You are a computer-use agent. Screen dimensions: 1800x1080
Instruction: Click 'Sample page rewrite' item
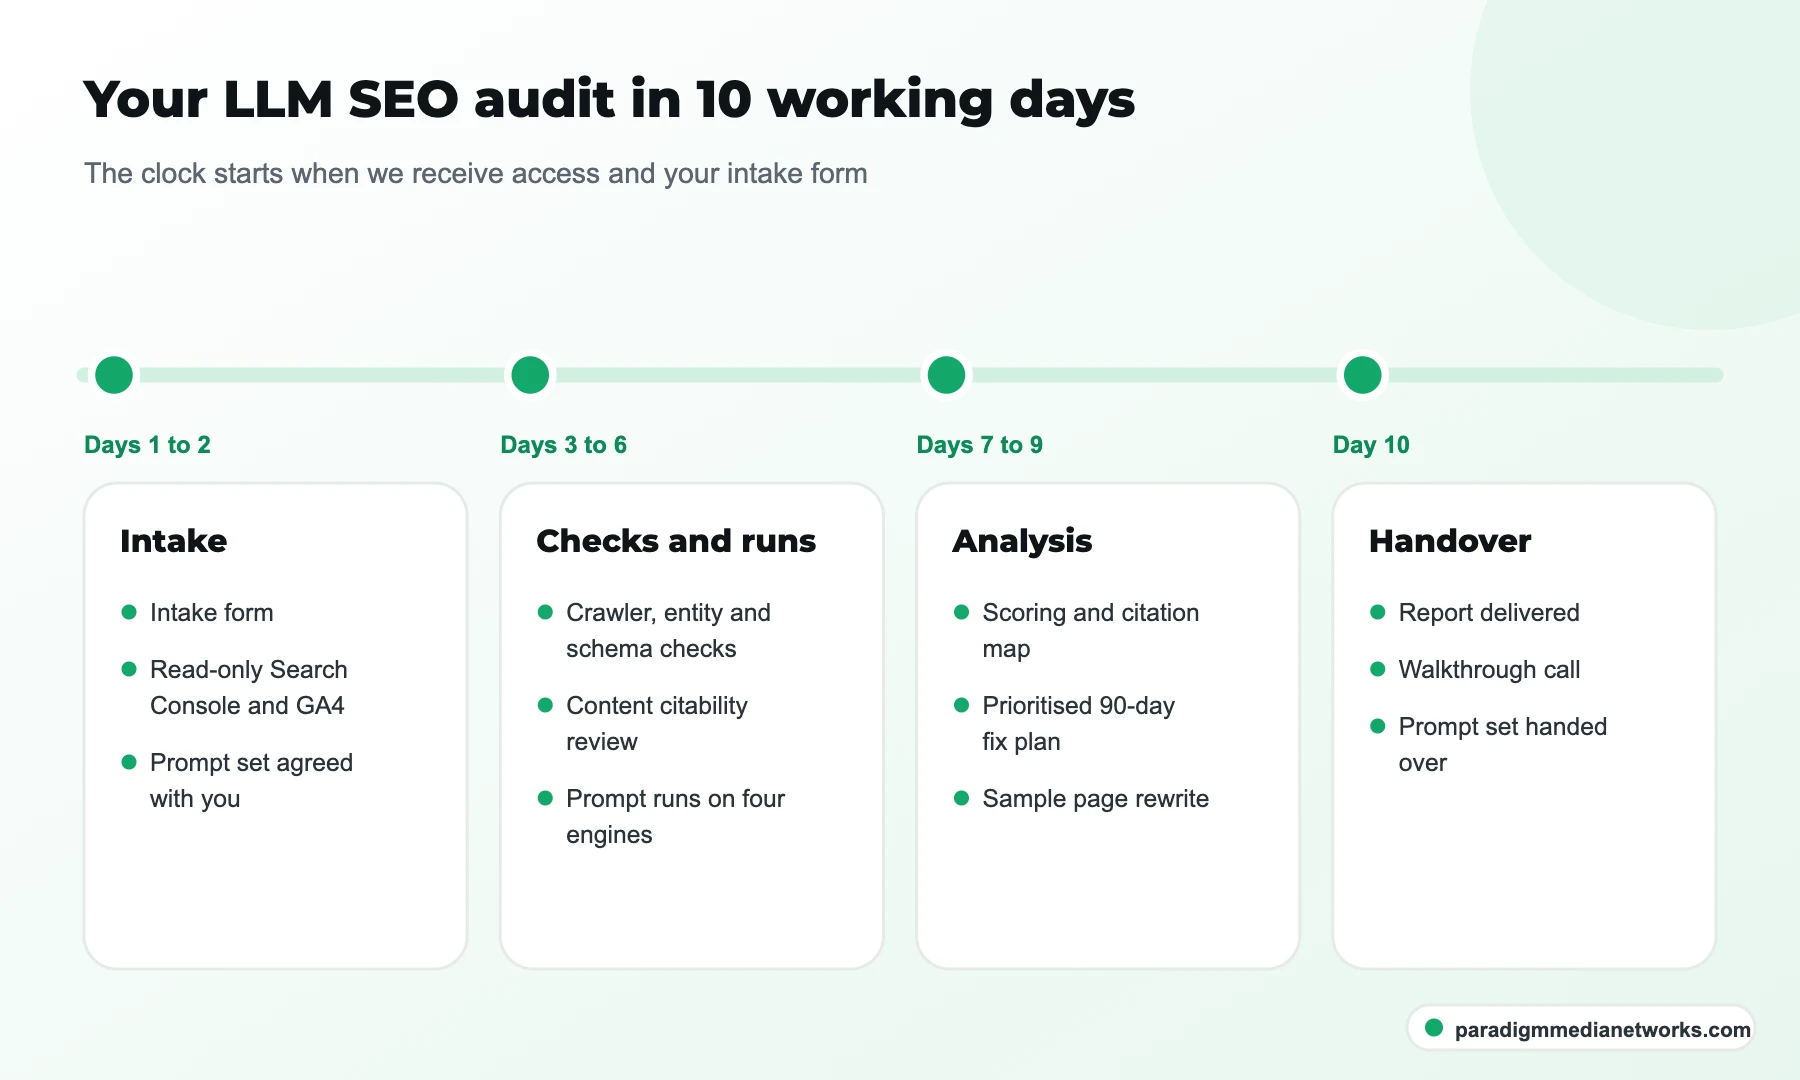pyautogui.click(x=1095, y=798)
